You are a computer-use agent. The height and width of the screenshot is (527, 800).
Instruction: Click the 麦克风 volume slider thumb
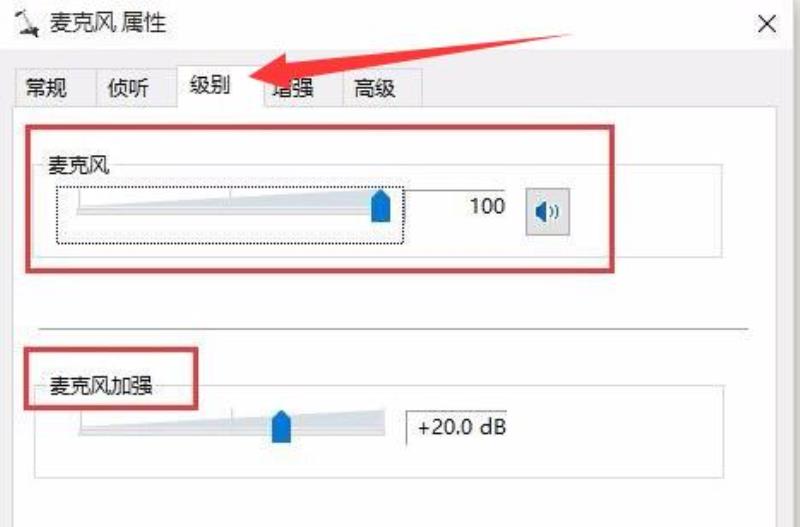381,205
